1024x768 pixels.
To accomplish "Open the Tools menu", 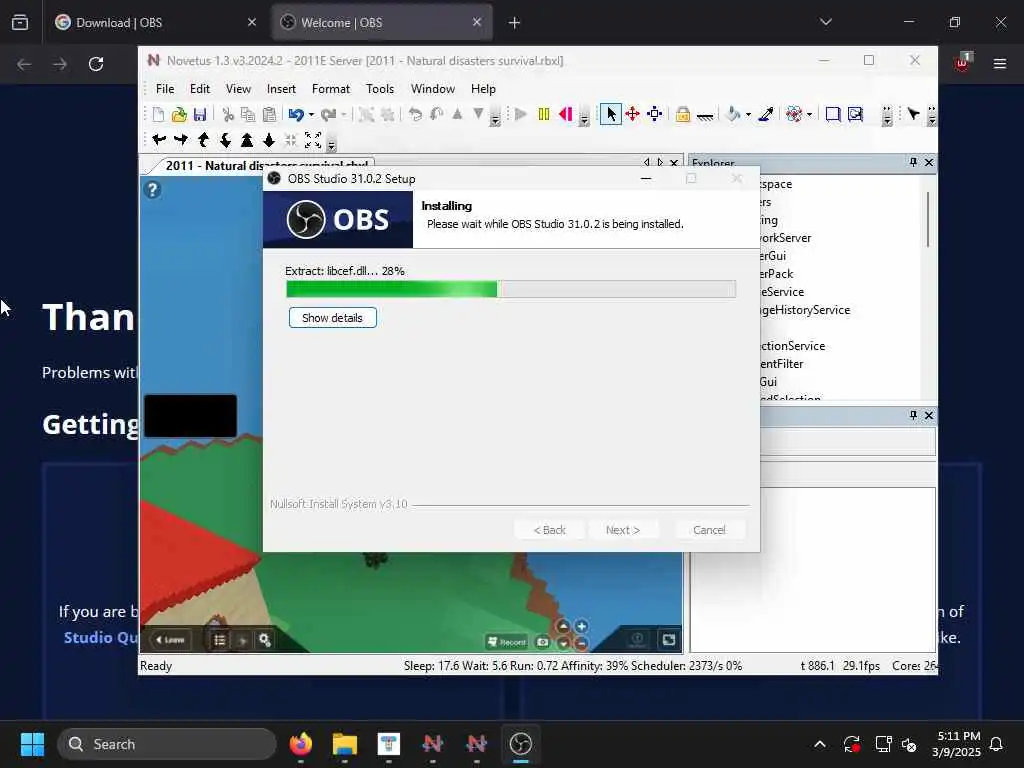I will pos(379,89).
